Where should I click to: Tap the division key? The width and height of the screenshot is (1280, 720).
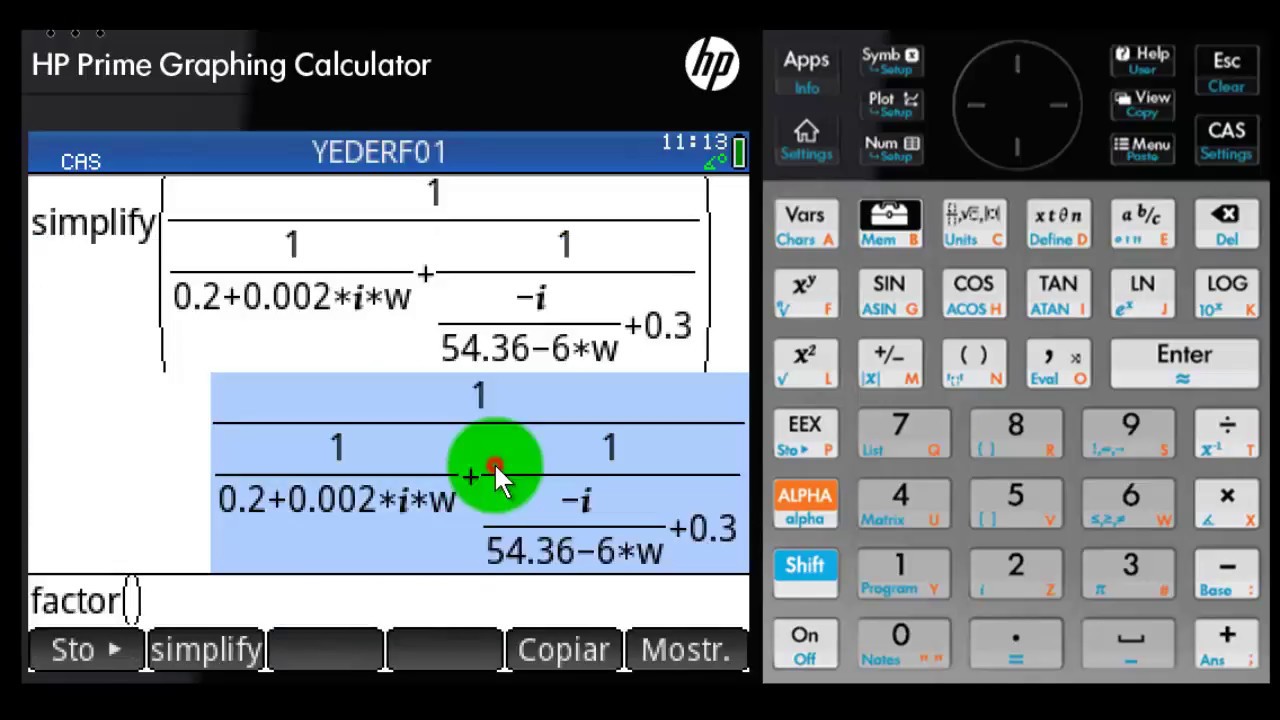coord(1226,435)
